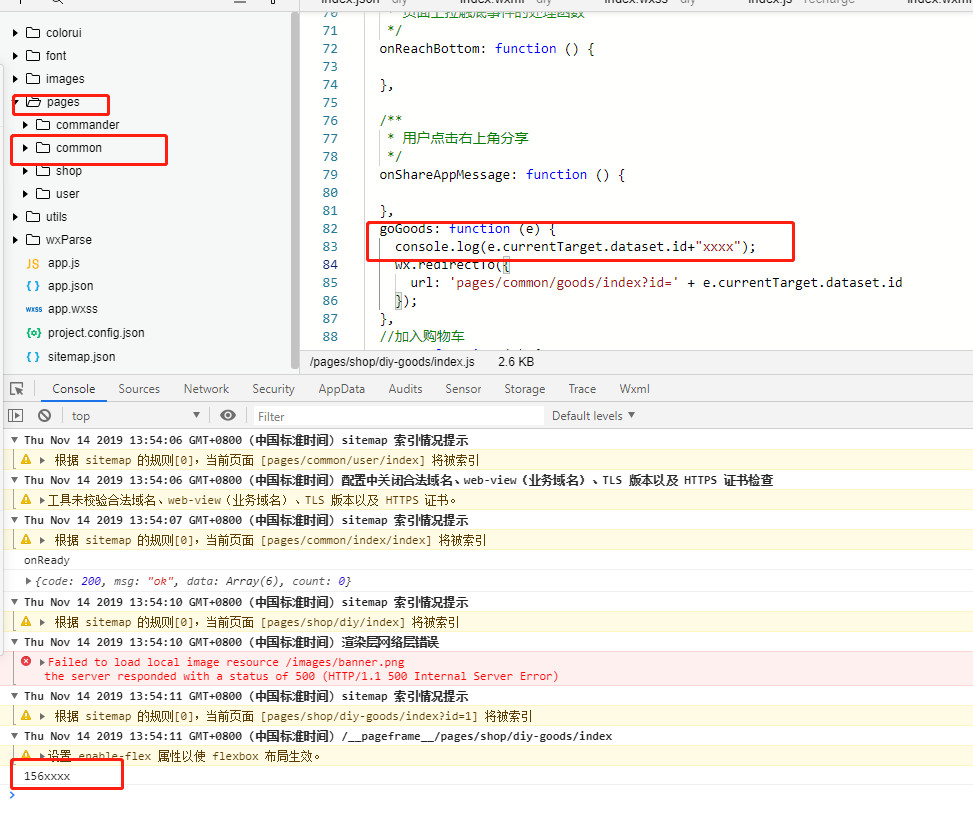This screenshot has width=973, height=823.
Task: Click the colorui folder icon
Action: click(x=33, y=32)
